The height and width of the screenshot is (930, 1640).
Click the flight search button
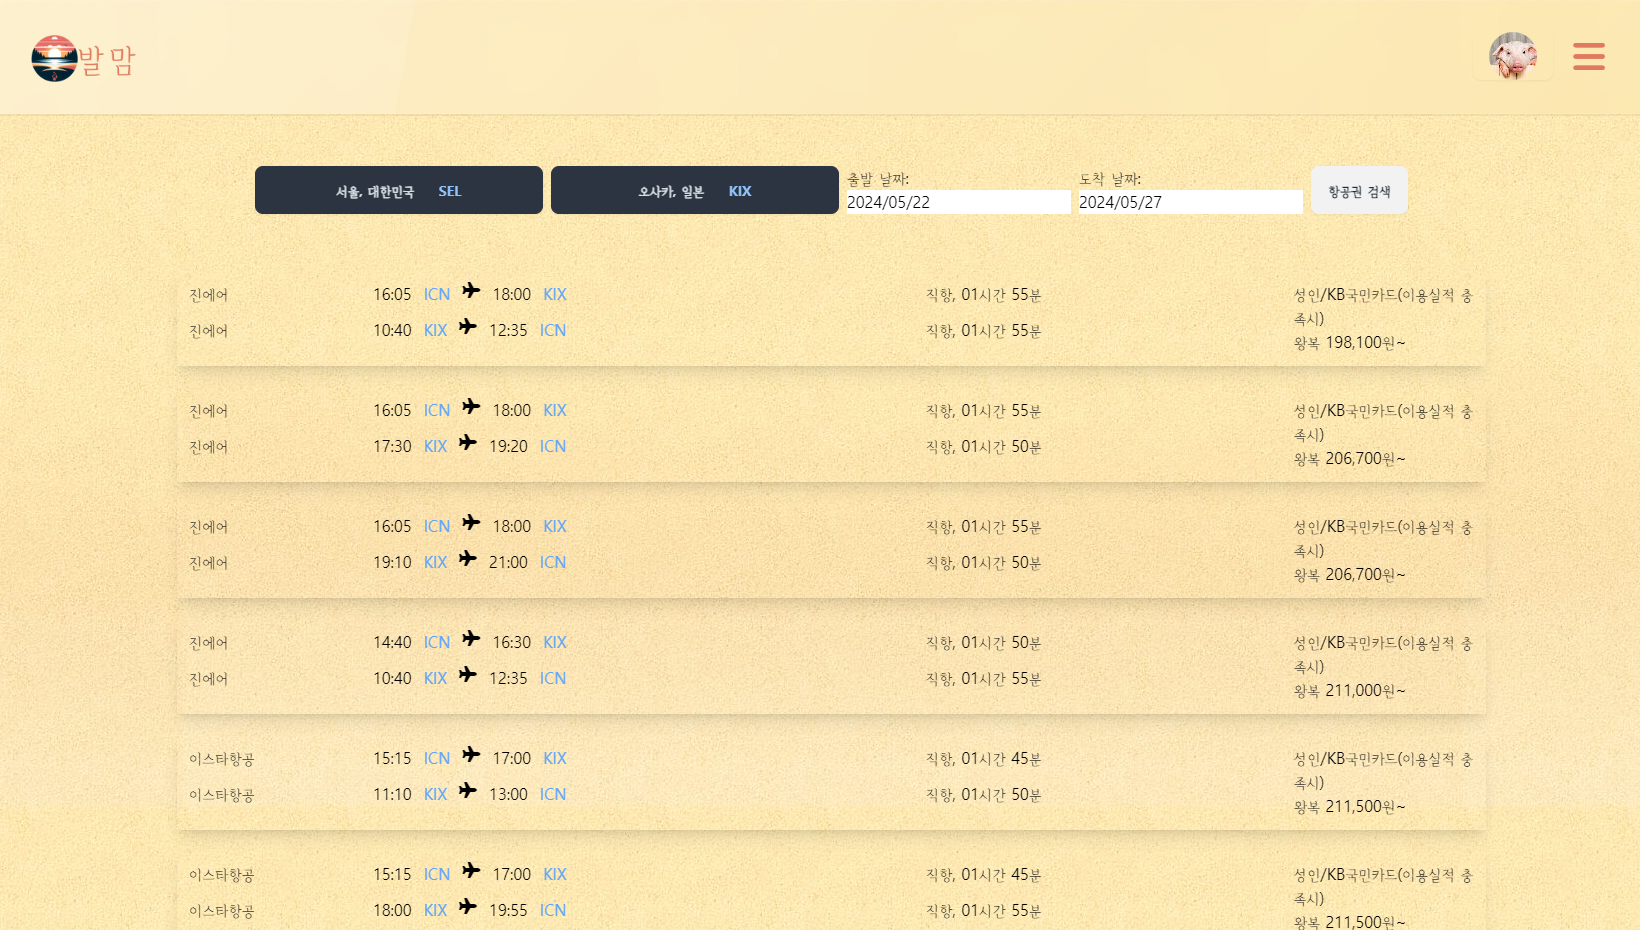pos(1359,190)
